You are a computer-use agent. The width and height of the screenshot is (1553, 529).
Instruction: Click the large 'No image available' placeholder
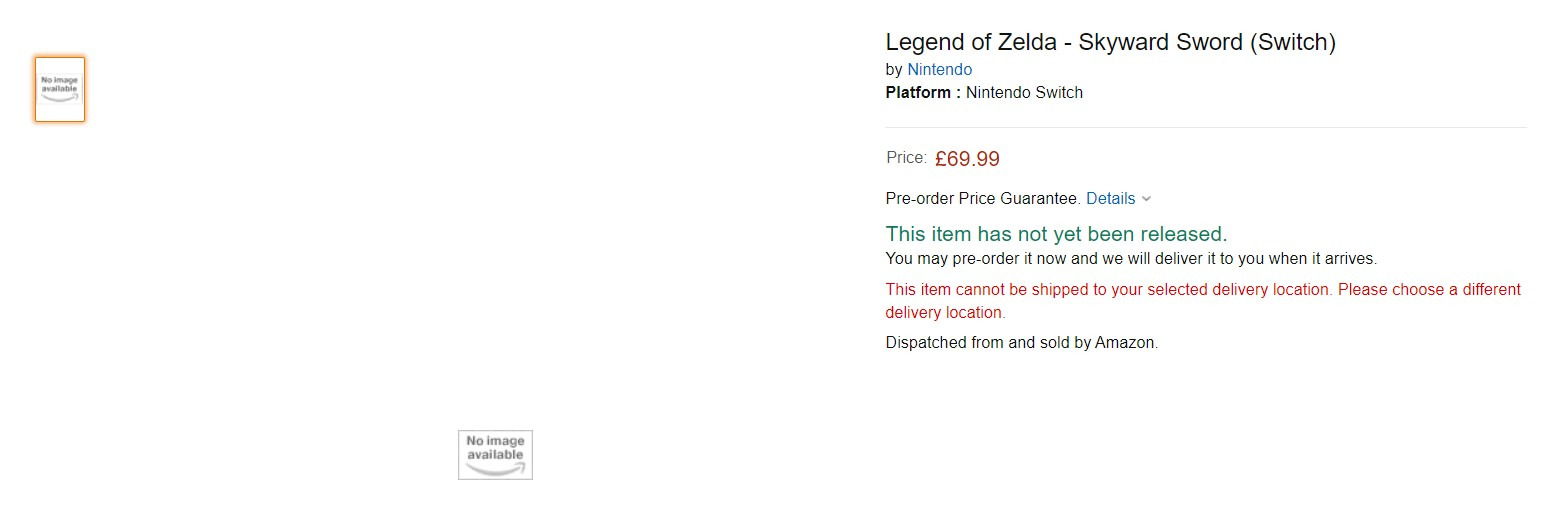click(x=495, y=455)
